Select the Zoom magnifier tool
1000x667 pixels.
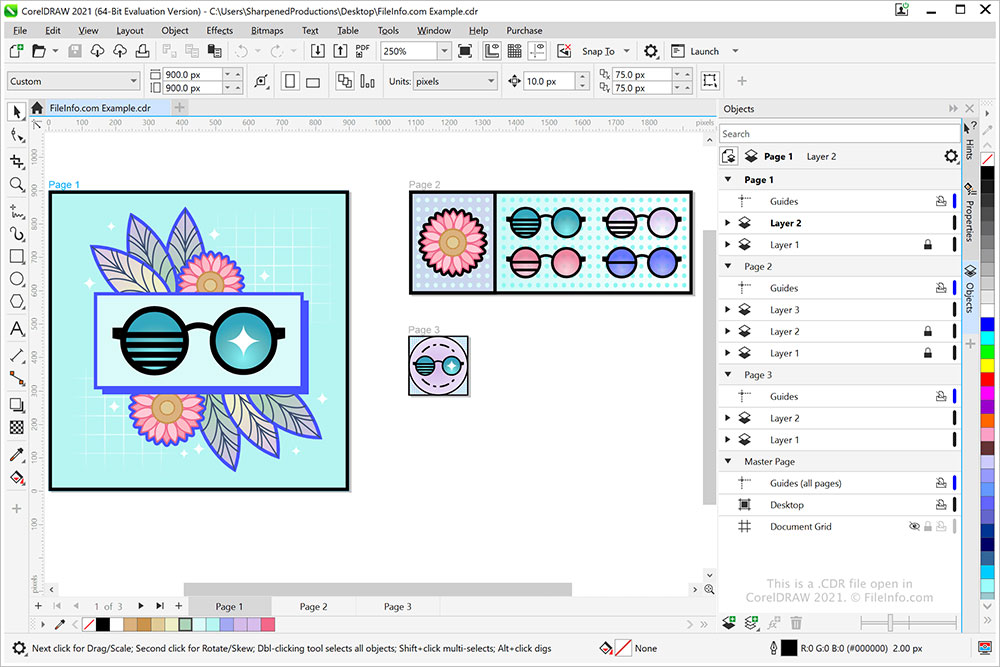coord(16,185)
